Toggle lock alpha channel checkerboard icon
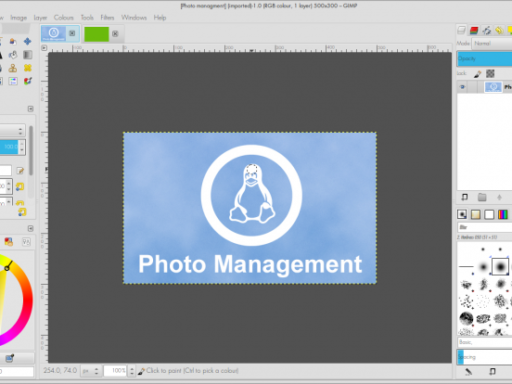512x384 pixels. point(490,74)
